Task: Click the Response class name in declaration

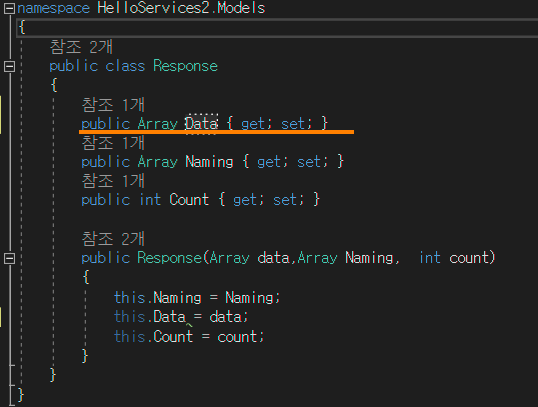Action: pyautogui.click(x=185, y=66)
